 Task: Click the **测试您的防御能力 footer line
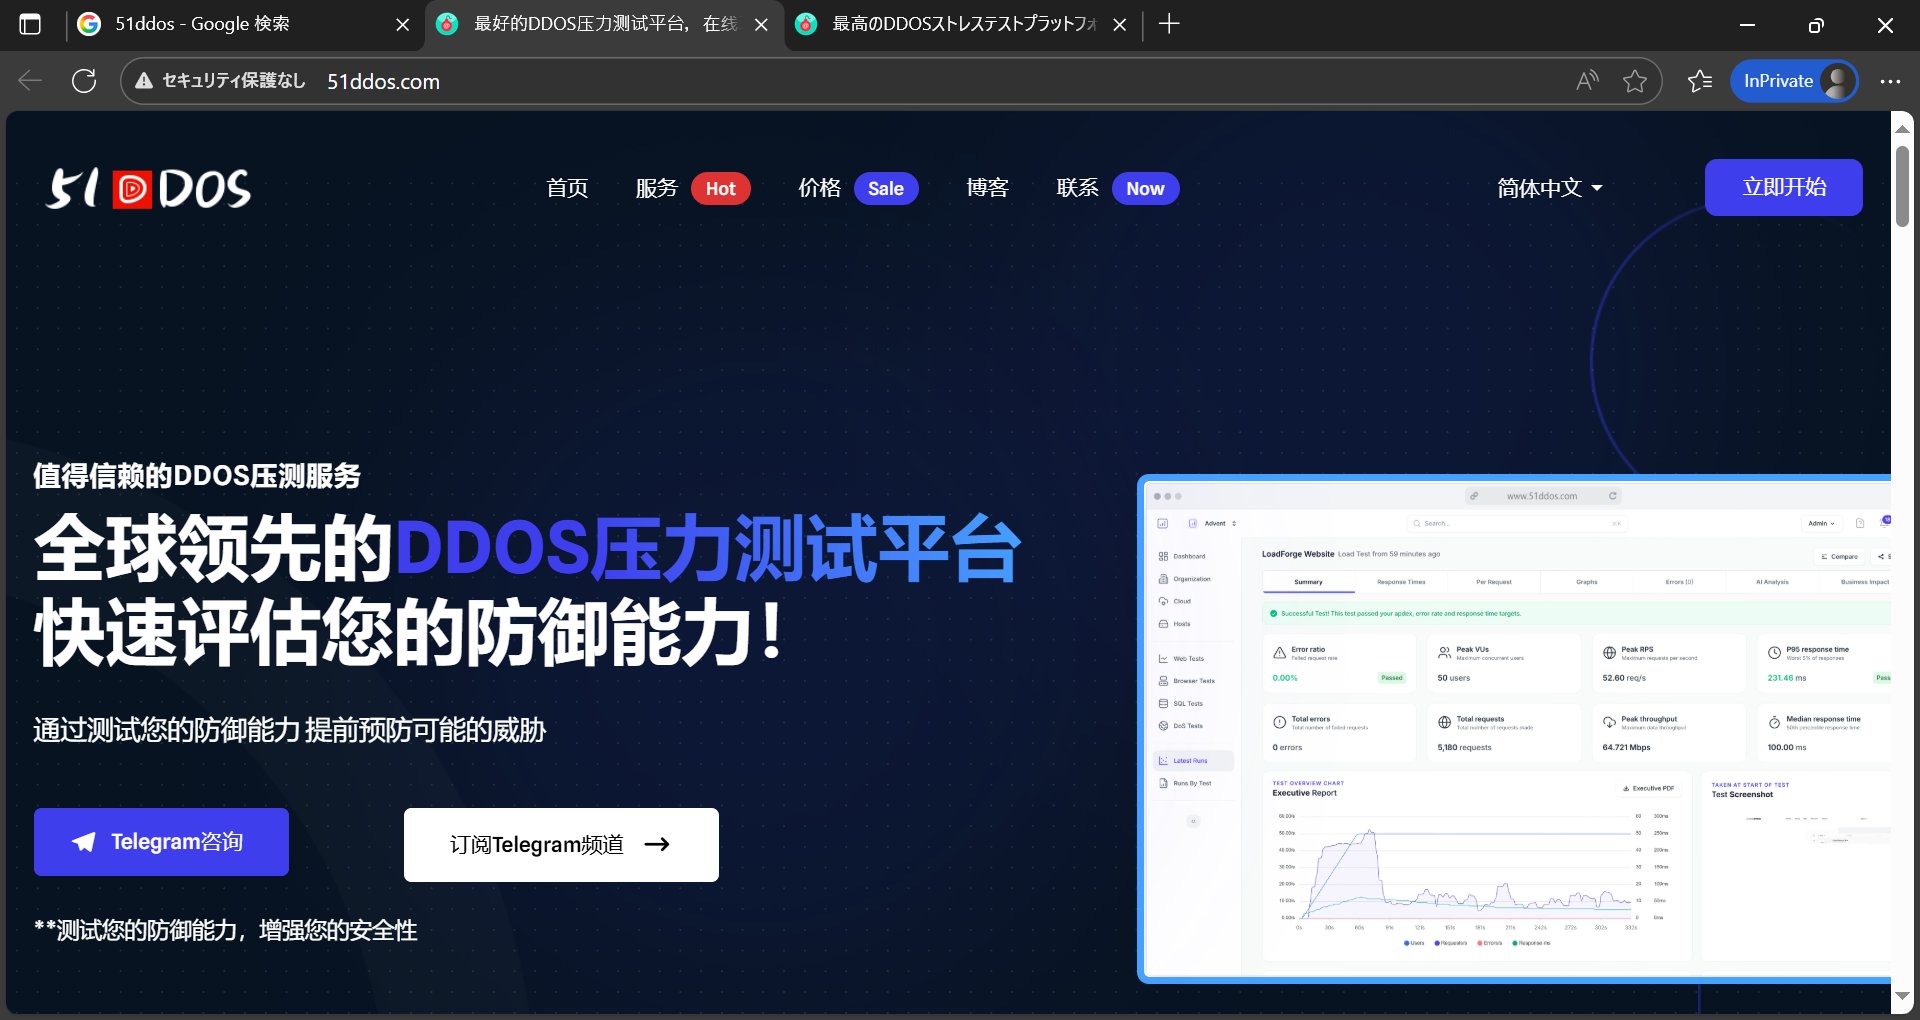[x=226, y=931]
